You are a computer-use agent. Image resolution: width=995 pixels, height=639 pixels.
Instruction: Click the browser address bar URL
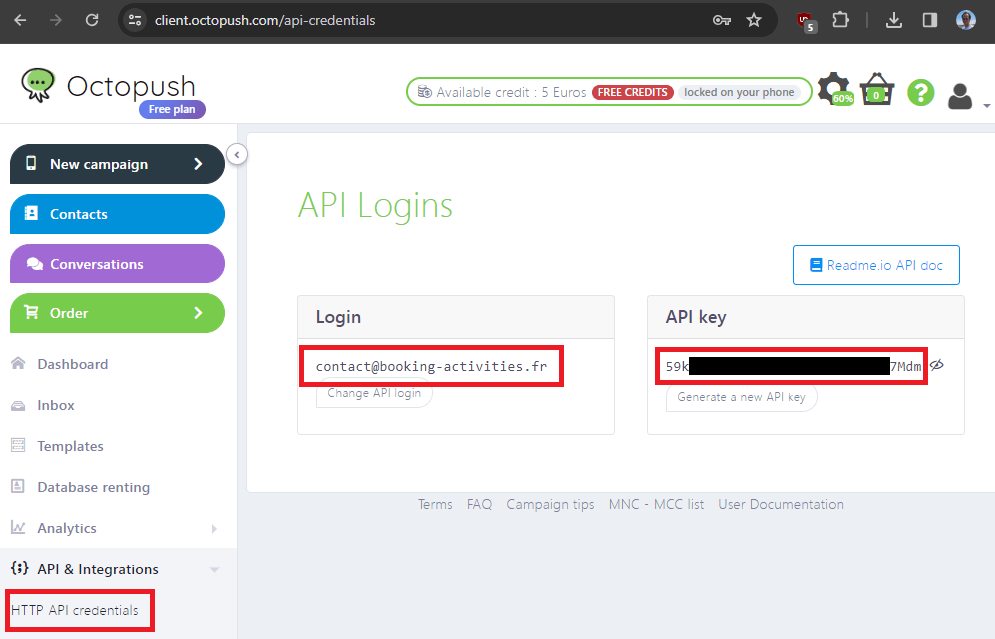tap(265, 20)
